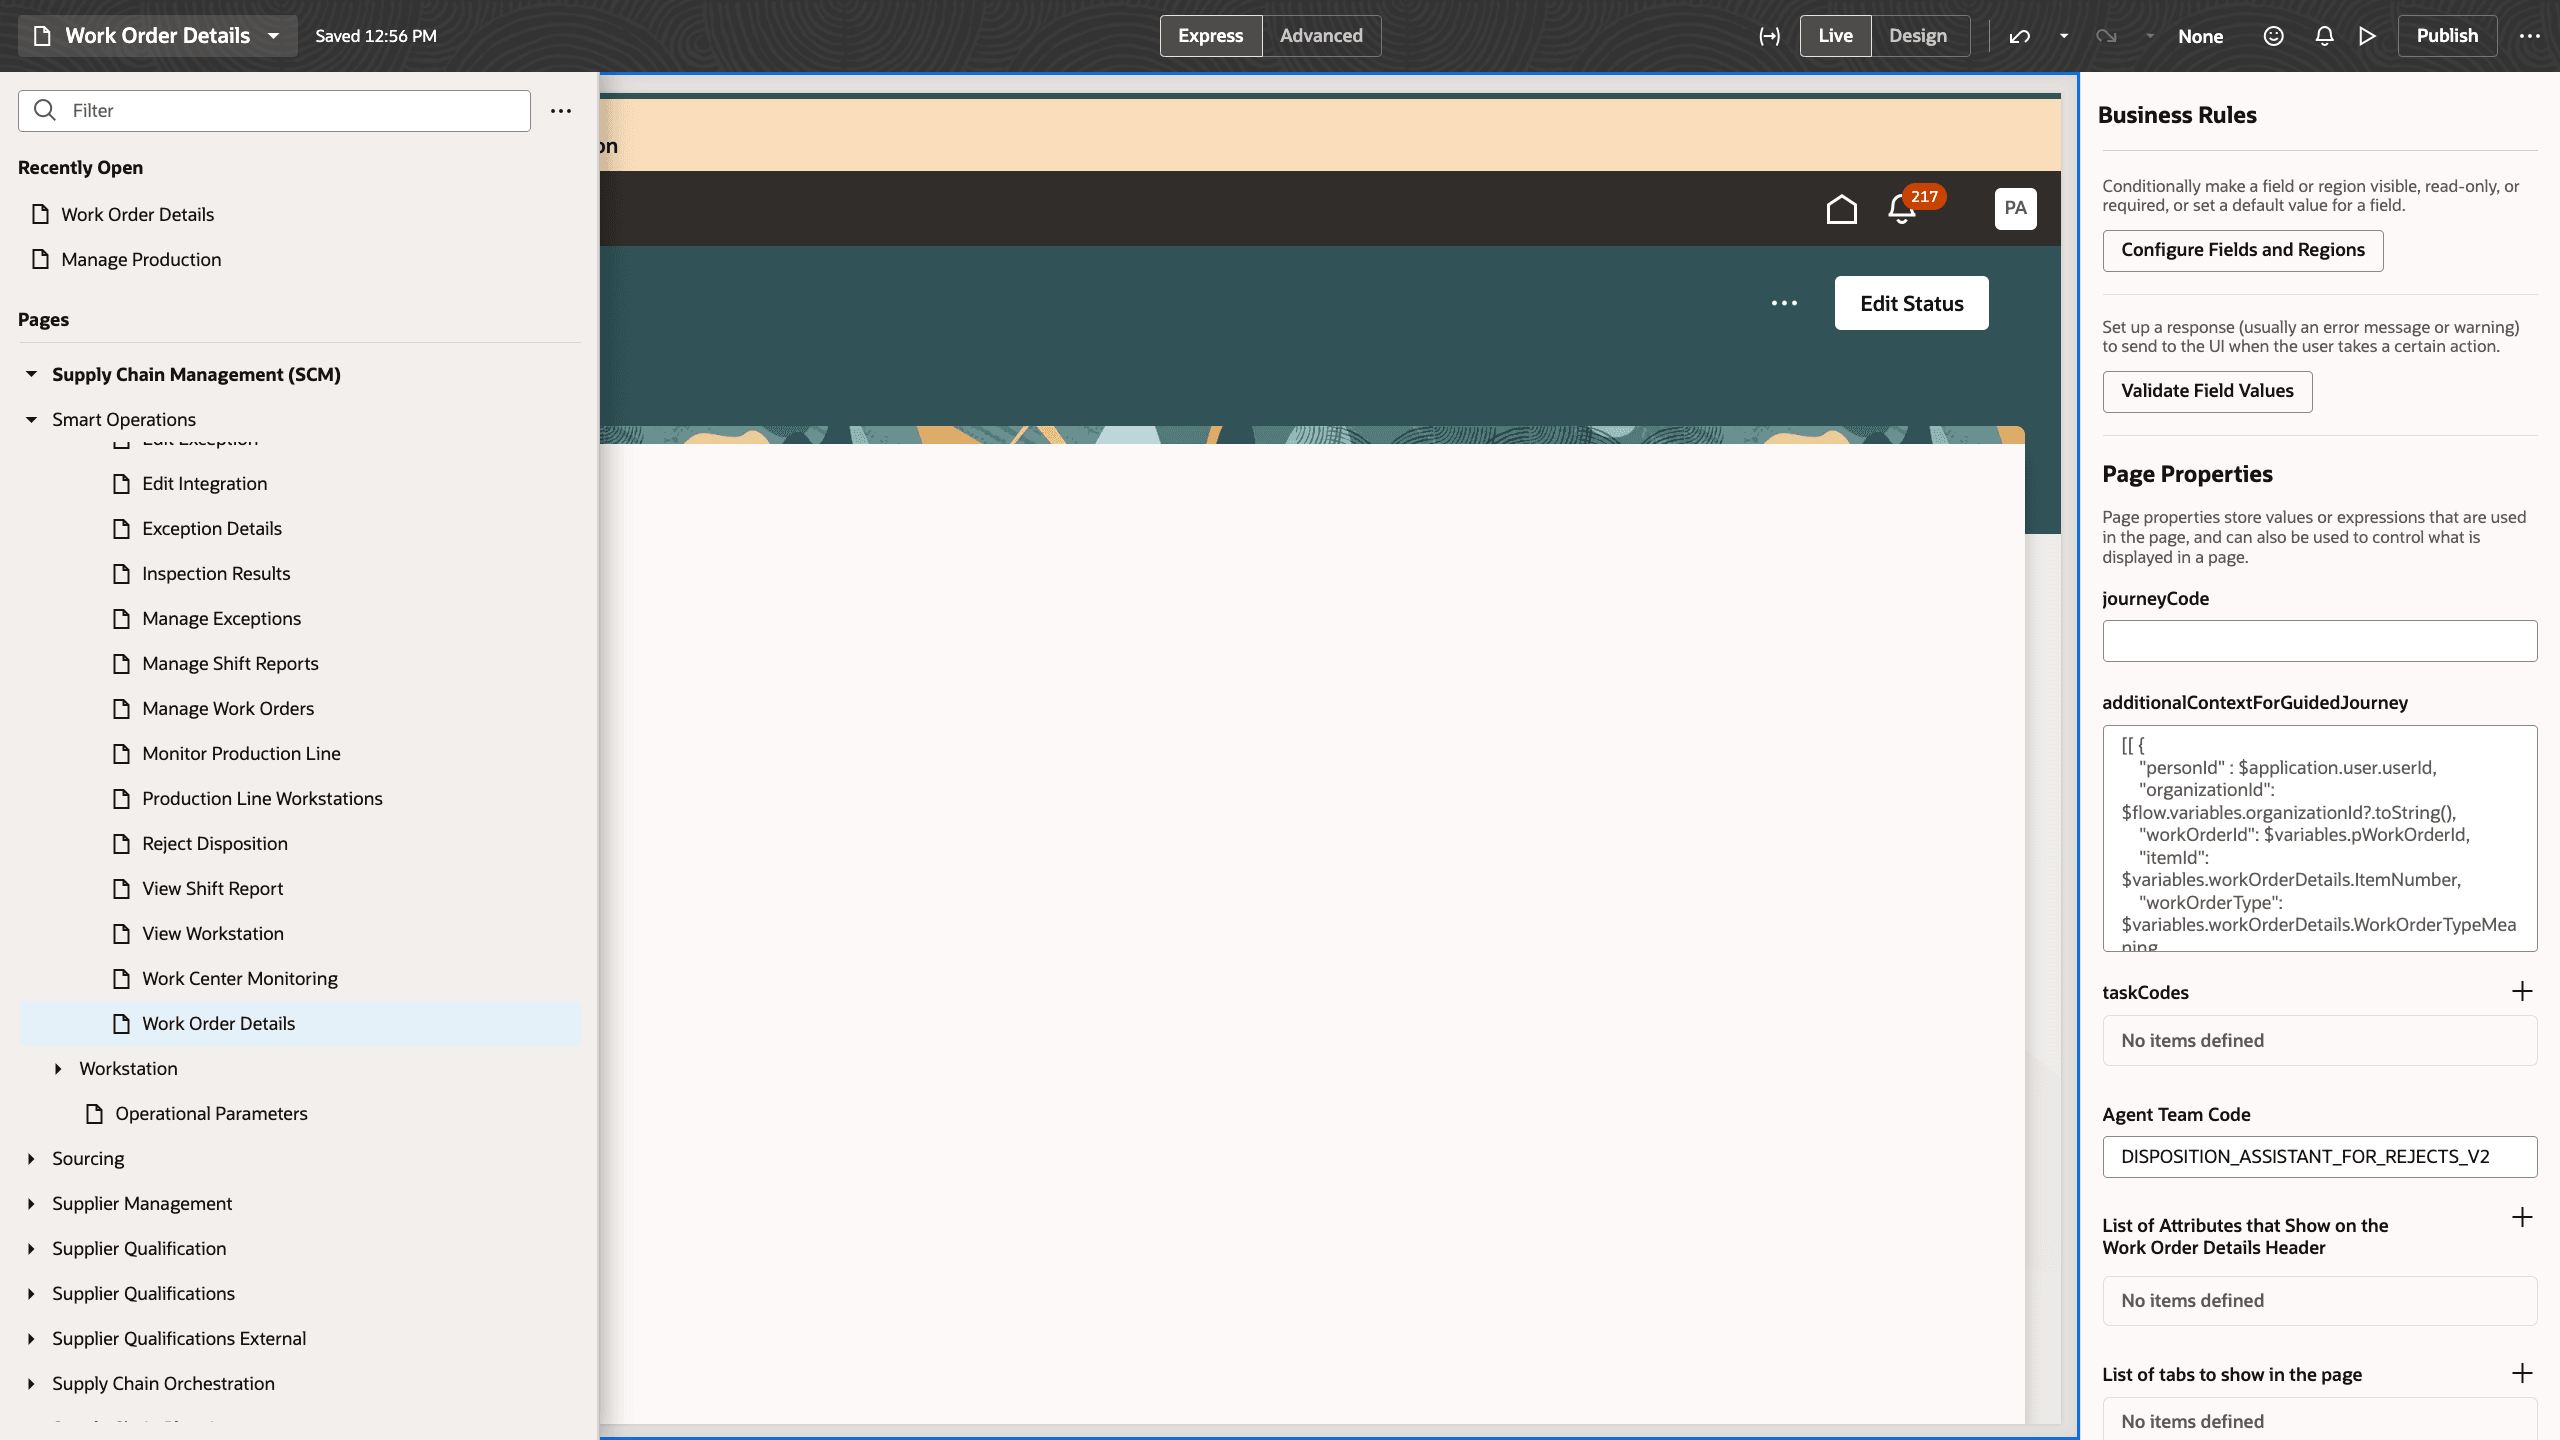Click the Publish button
Image resolution: width=2560 pixels, height=1440 pixels.
pyautogui.click(x=2447, y=36)
